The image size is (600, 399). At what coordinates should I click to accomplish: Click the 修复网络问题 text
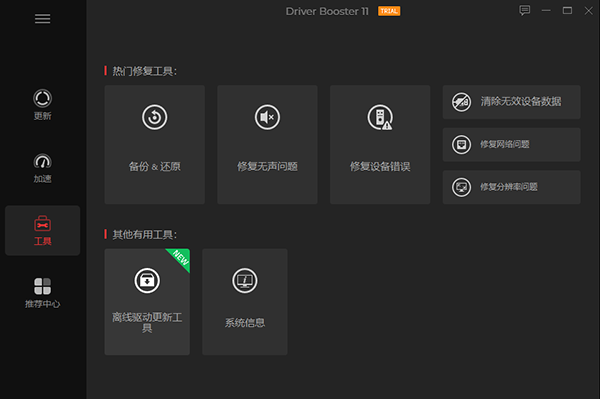505,144
